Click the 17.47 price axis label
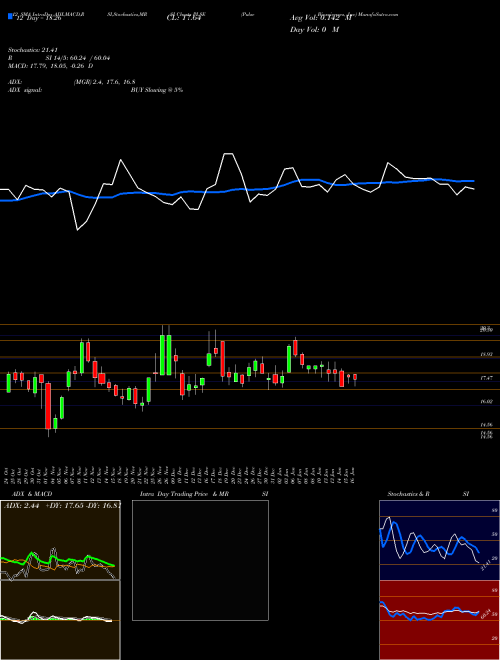Viewport: 500px width, 660px height. pyautogui.click(x=487, y=378)
